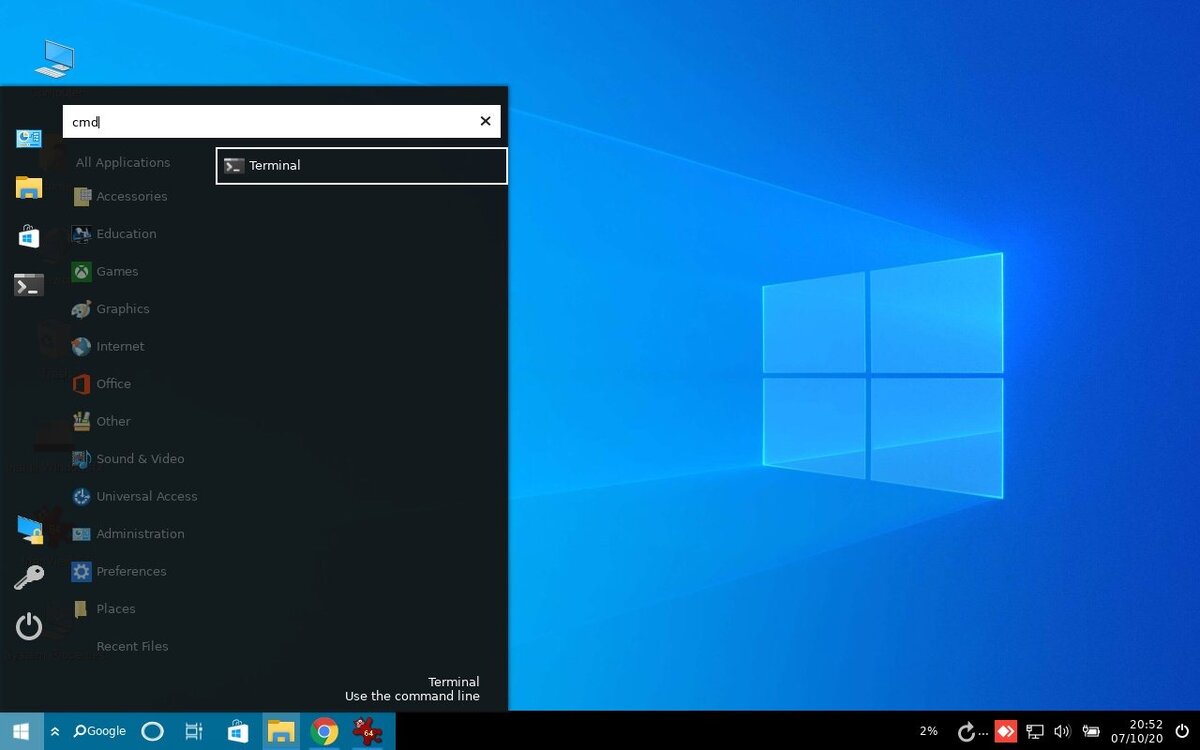Show All Applications list
Viewport: 1200px width, 750px height.
coord(122,163)
